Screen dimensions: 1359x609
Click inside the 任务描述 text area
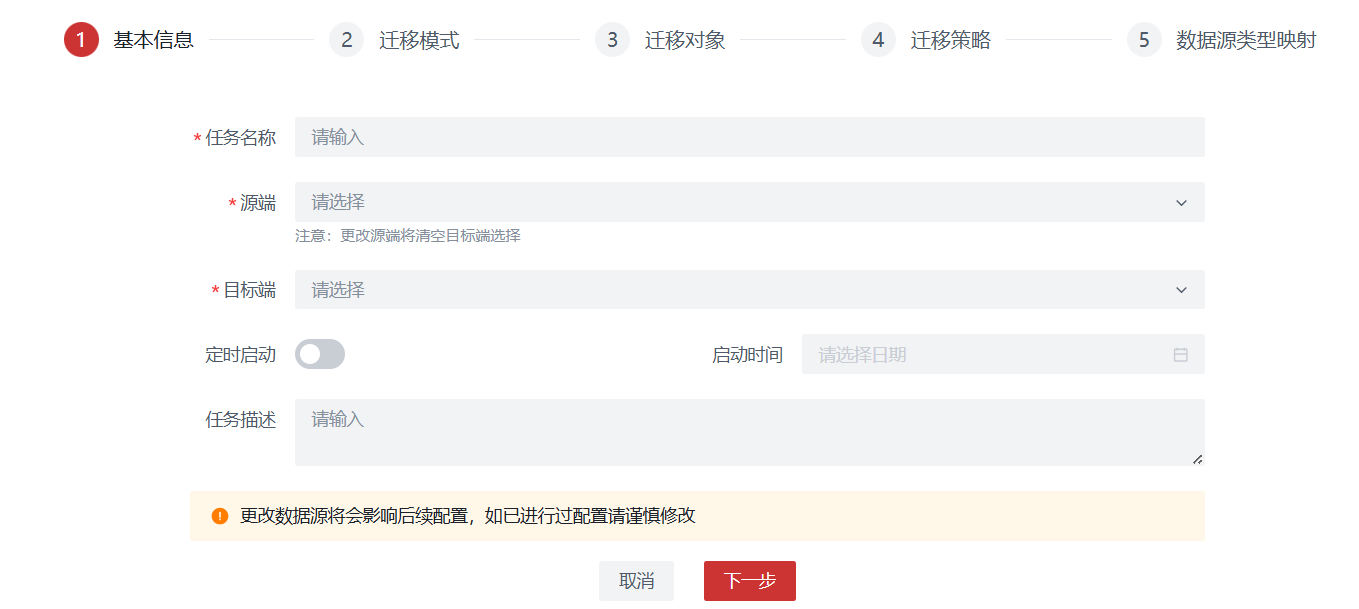coord(748,432)
